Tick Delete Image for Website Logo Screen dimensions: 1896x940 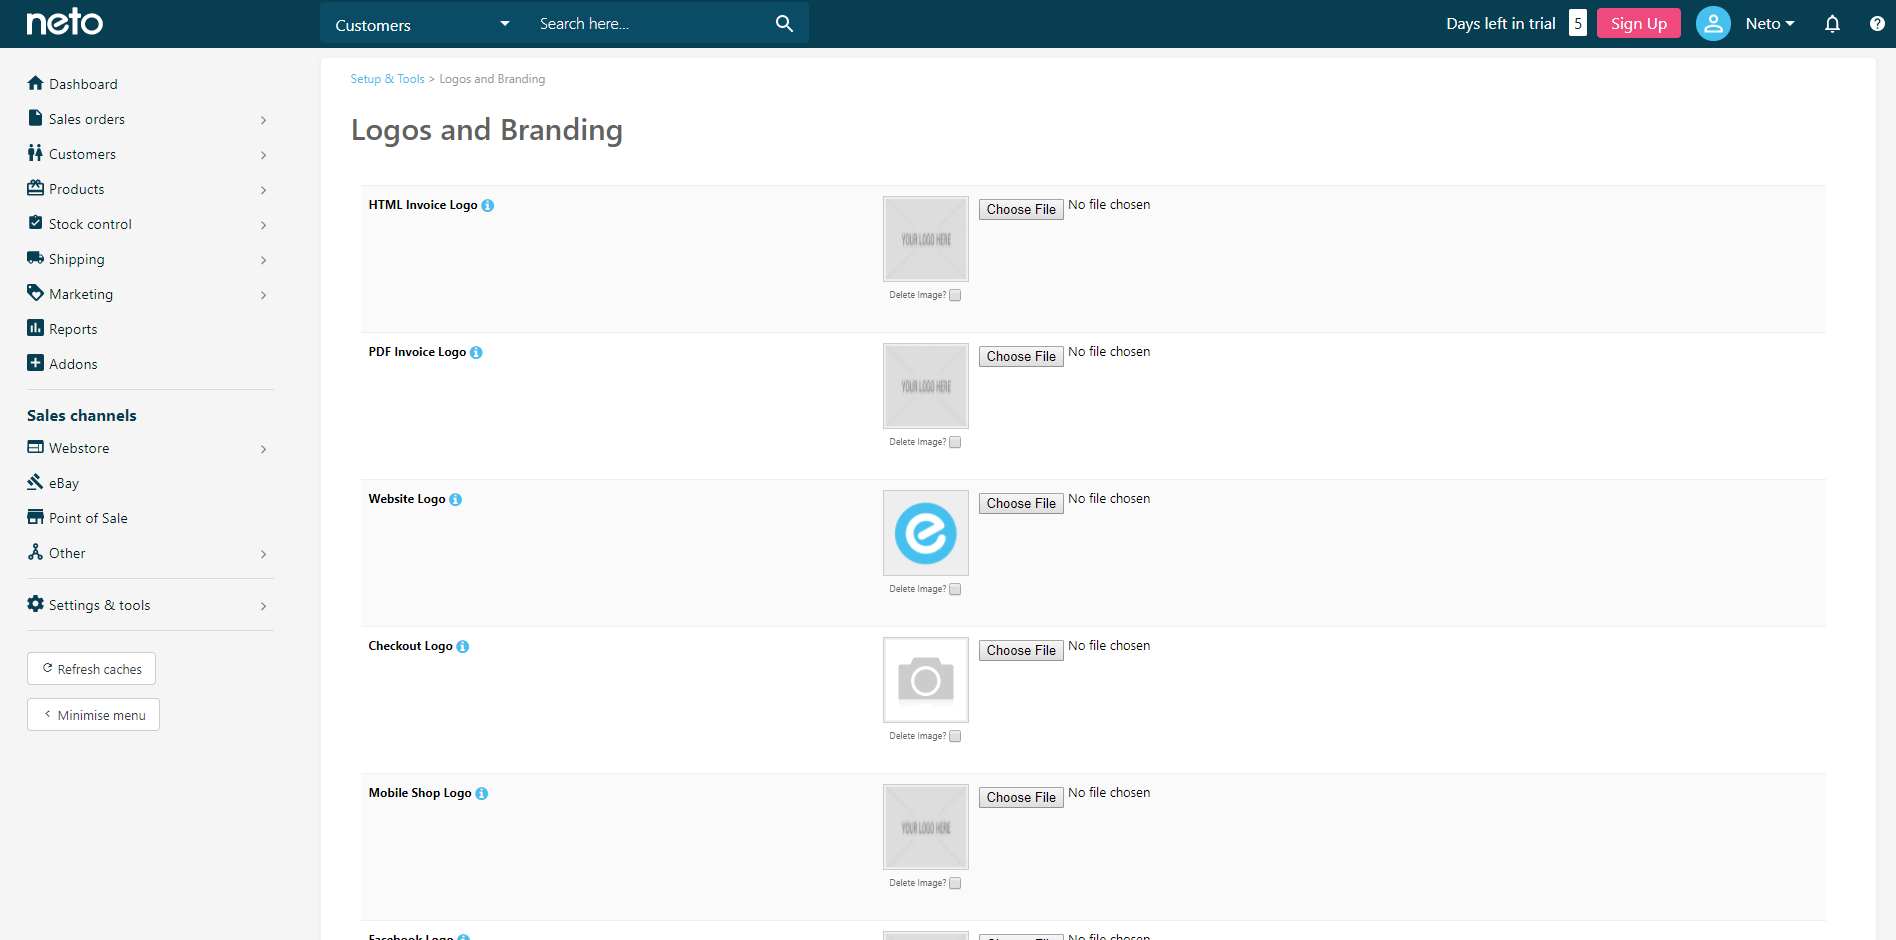click(x=955, y=589)
